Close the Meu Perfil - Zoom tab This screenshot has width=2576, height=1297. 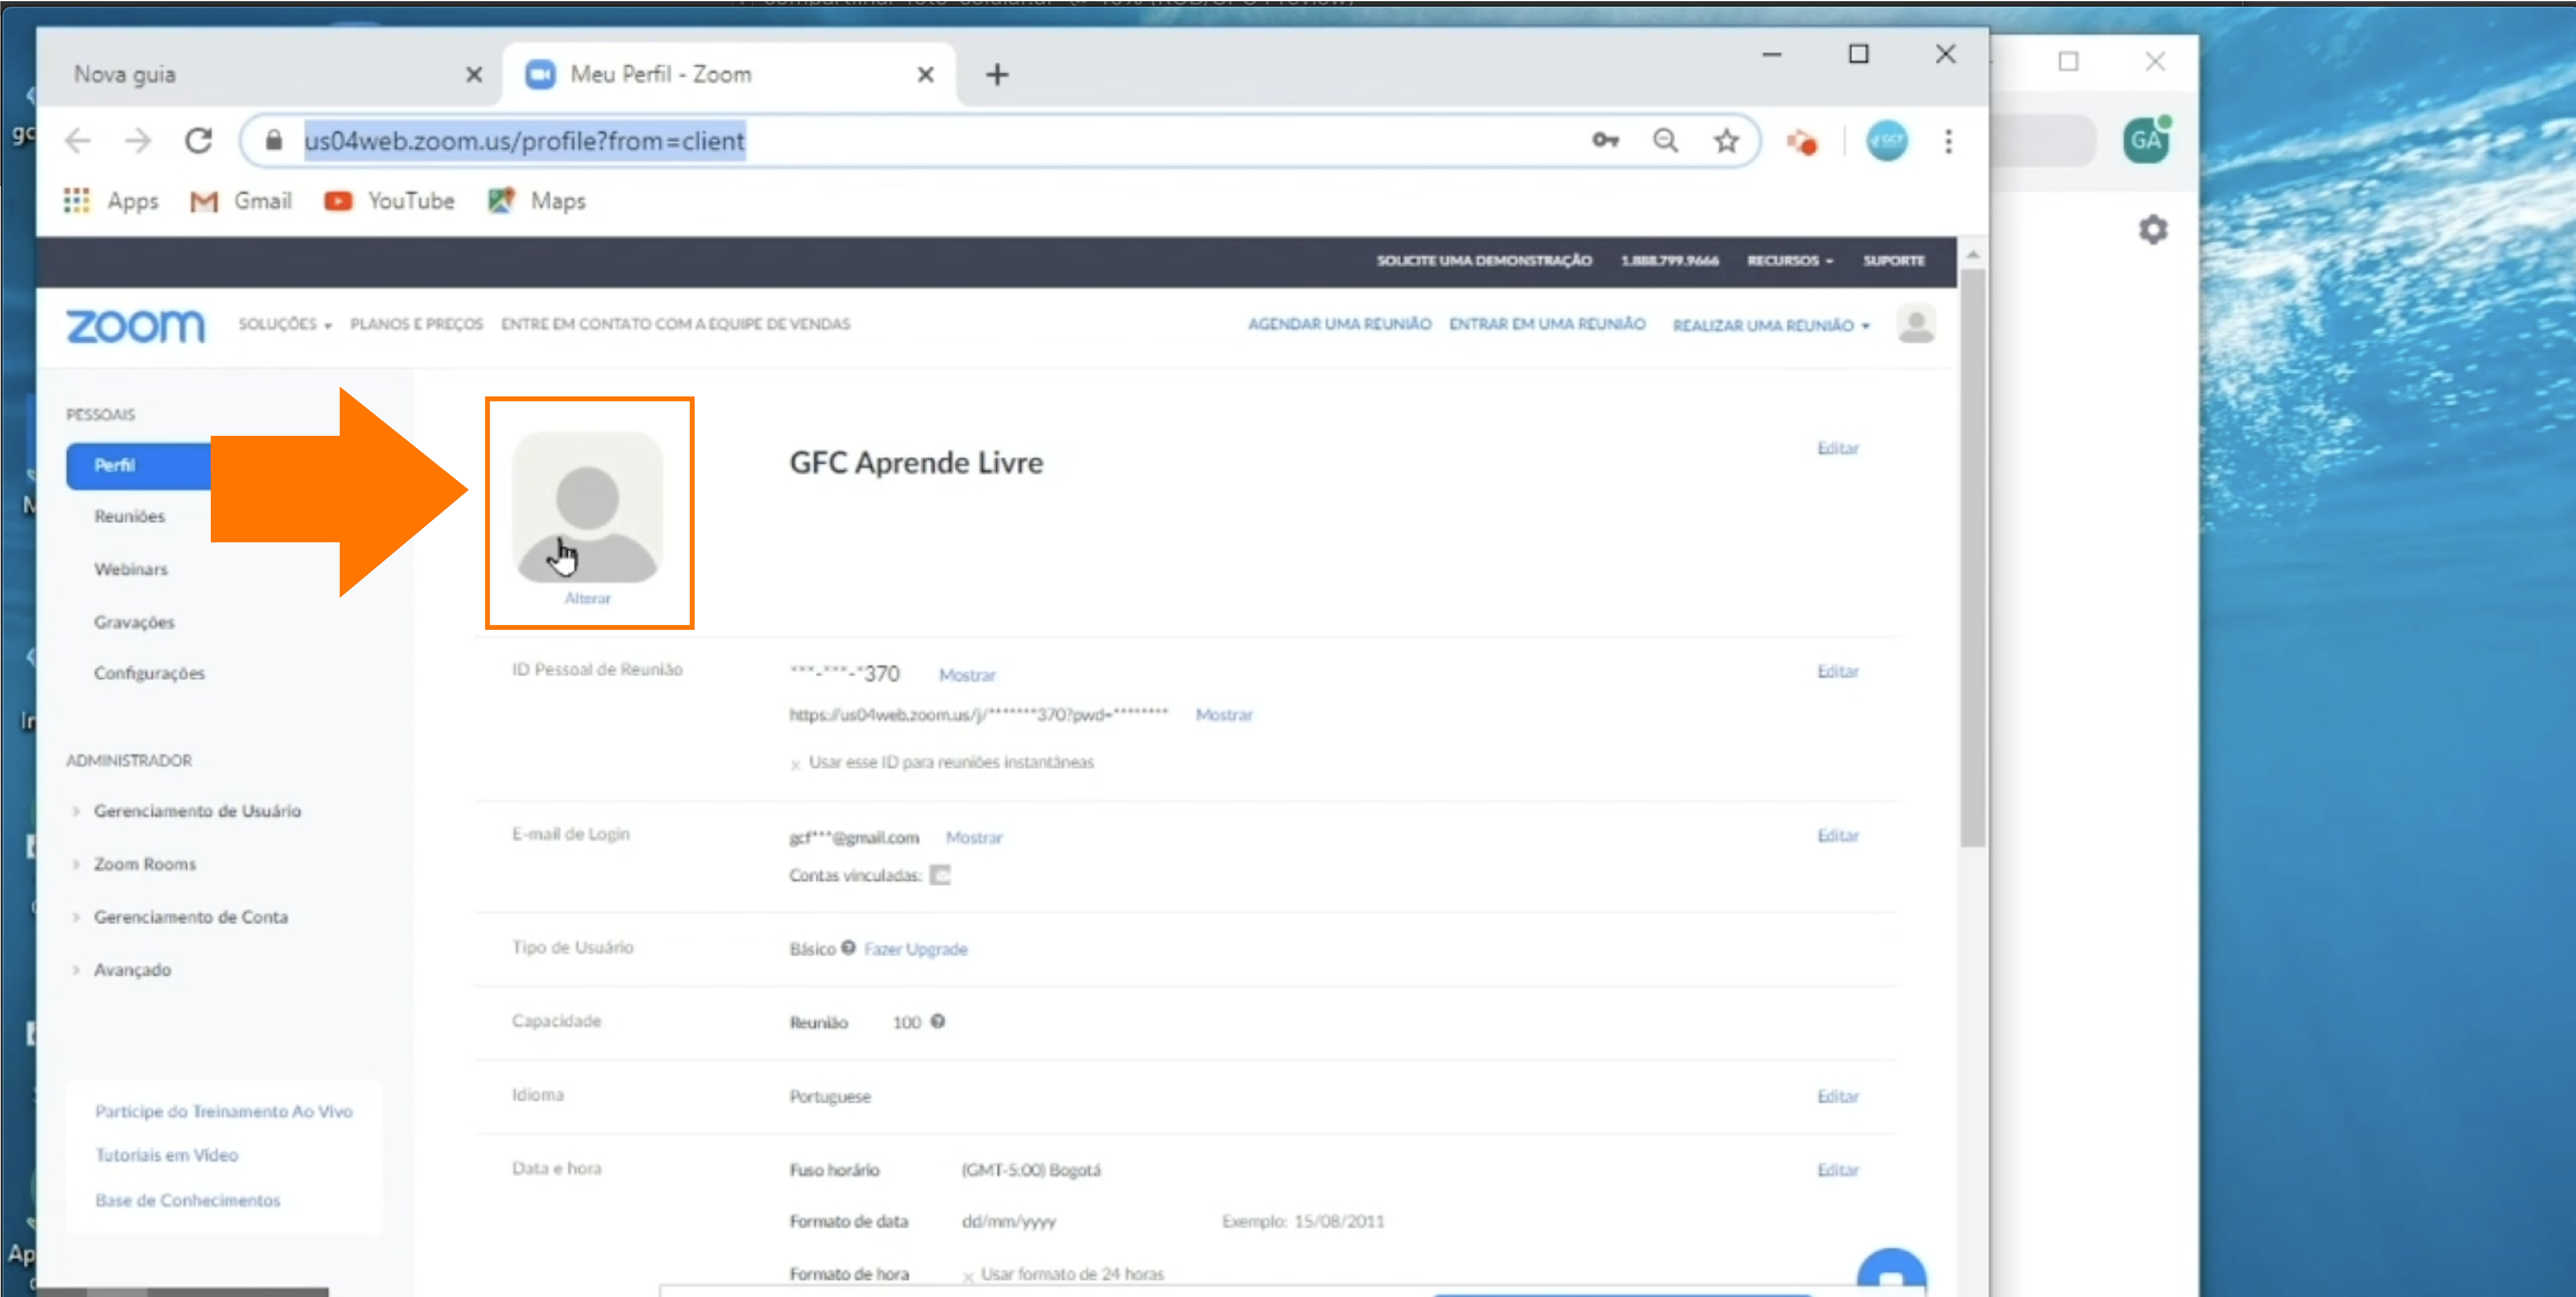pyautogui.click(x=926, y=75)
